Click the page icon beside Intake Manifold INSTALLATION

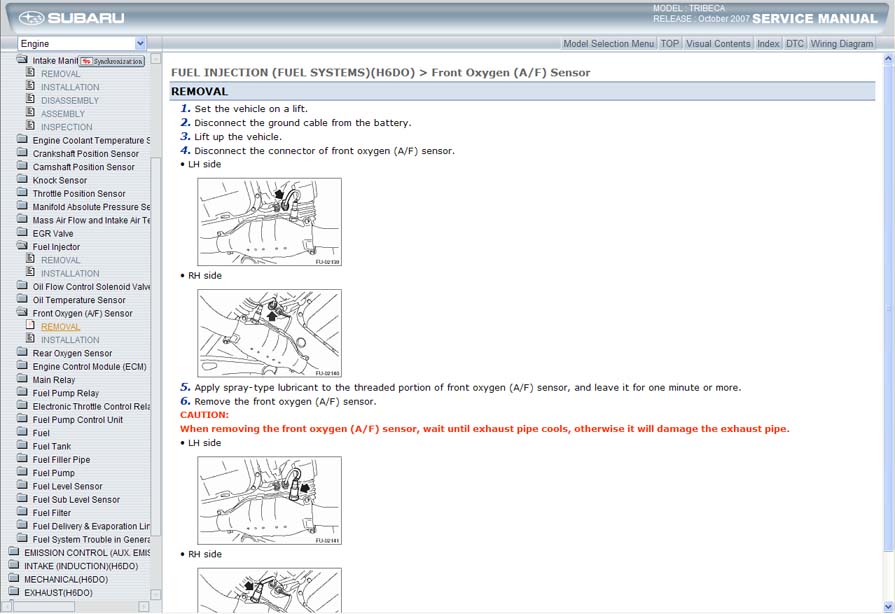tap(30, 86)
